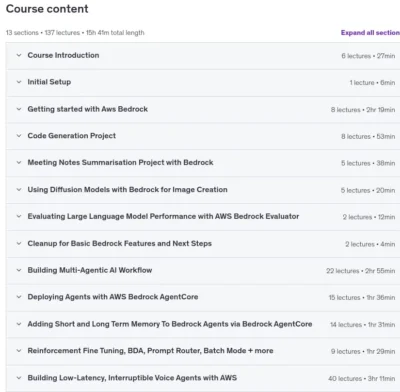Image resolution: width=400 pixels, height=392 pixels.
Task: Expand Code Generation Project chevron
Action: point(19,136)
